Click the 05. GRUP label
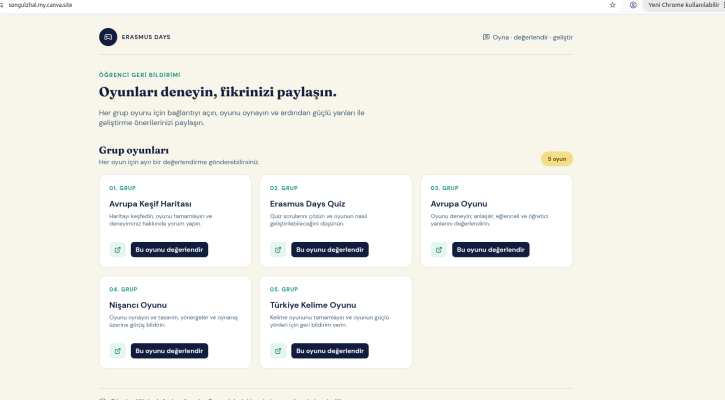 click(x=284, y=289)
